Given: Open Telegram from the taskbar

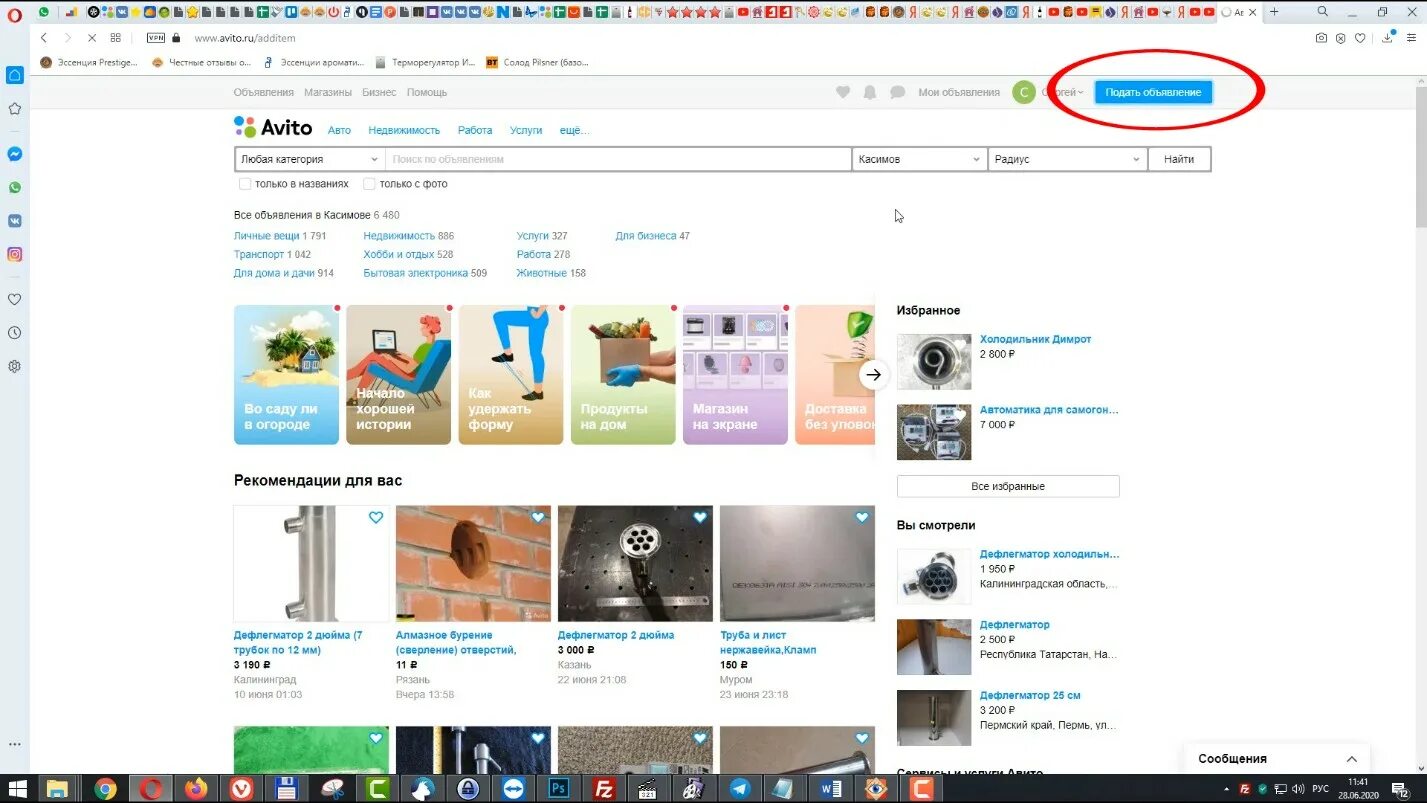Looking at the screenshot, I should pyautogui.click(x=739, y=789).
